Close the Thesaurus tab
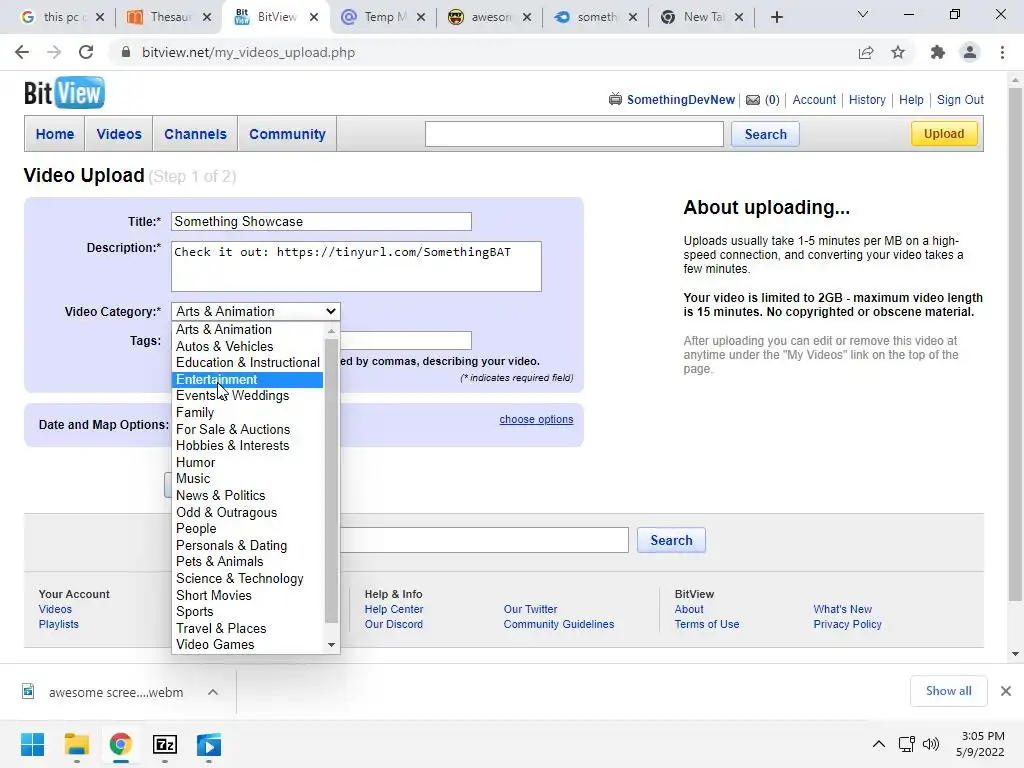This screenshot has height=768, width=1024. [x=207, y=17]
